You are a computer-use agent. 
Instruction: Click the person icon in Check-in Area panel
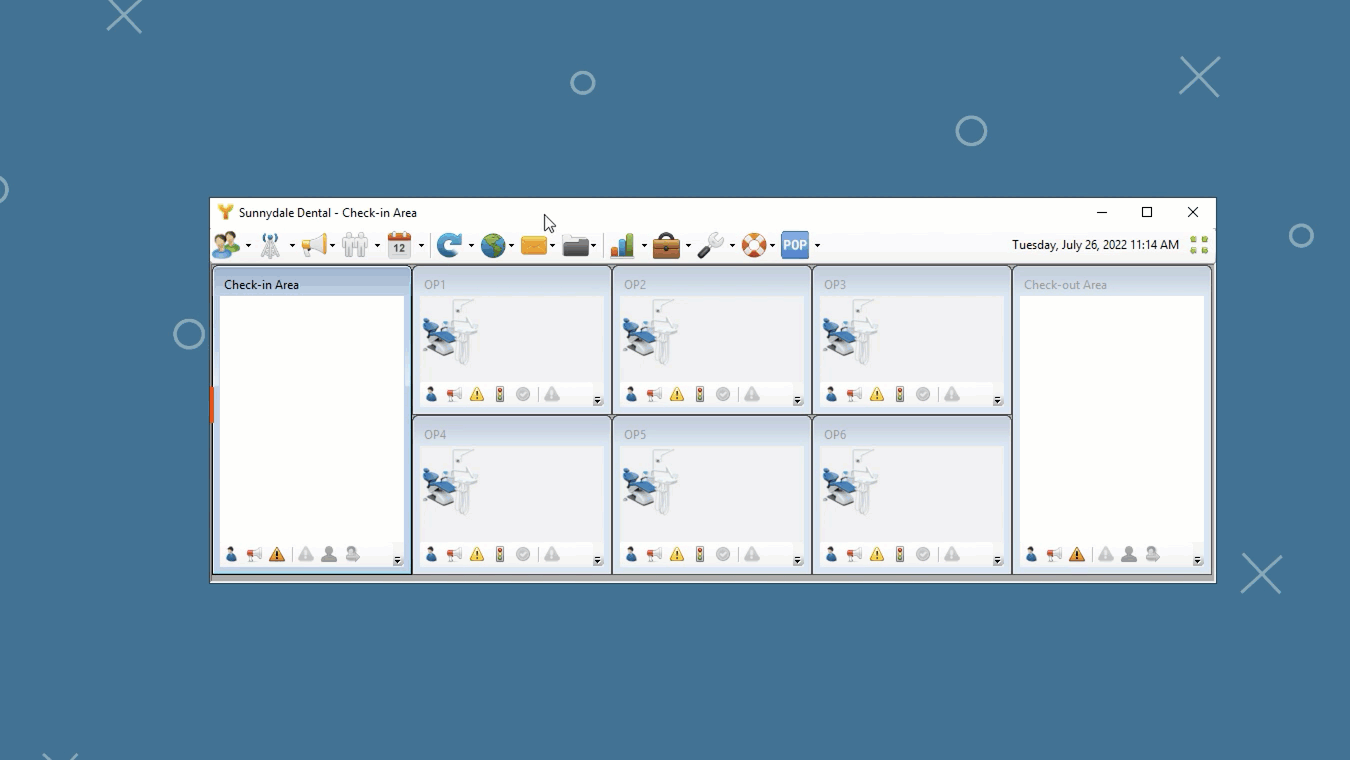(x=231, y=554)
